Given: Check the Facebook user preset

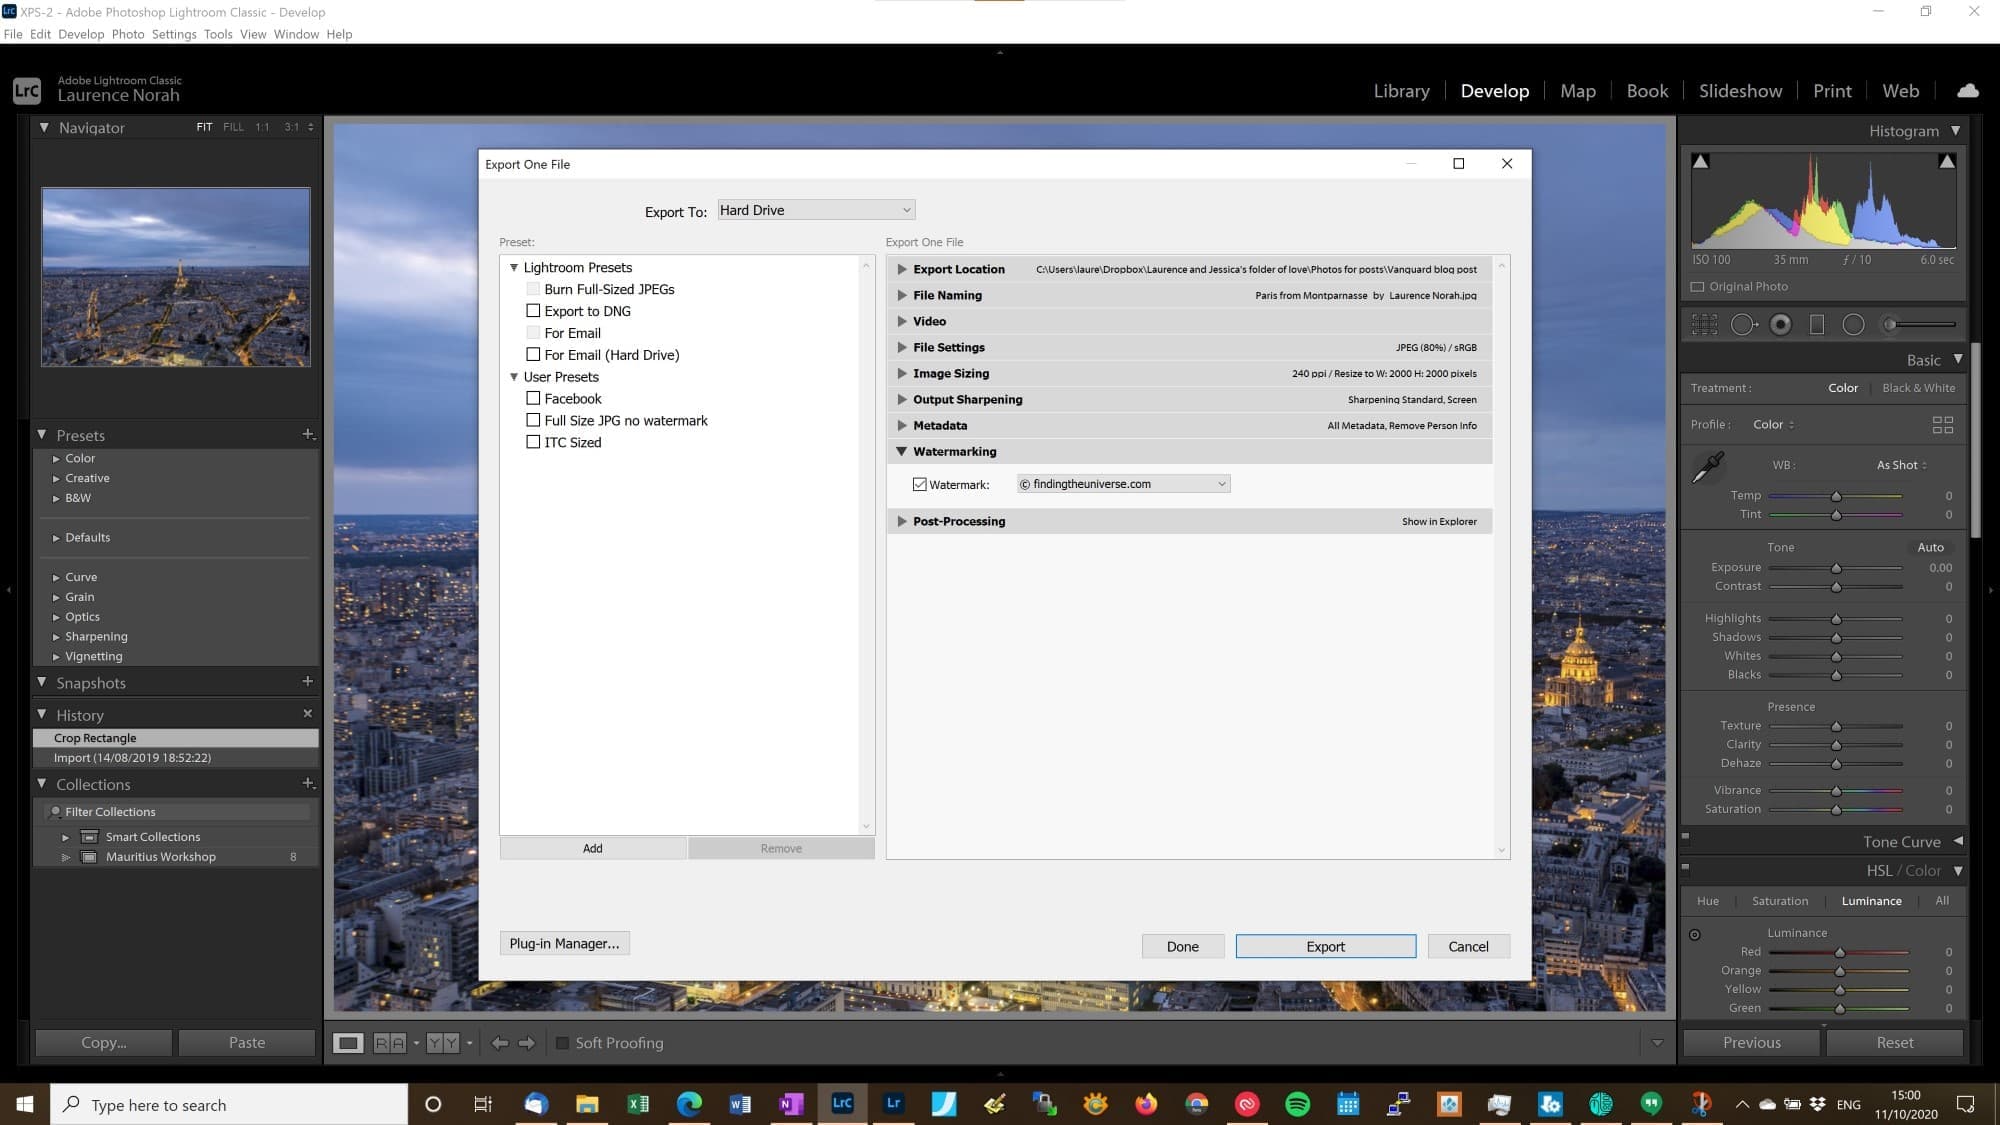Looking at the screenshot, I should [534, 398].
